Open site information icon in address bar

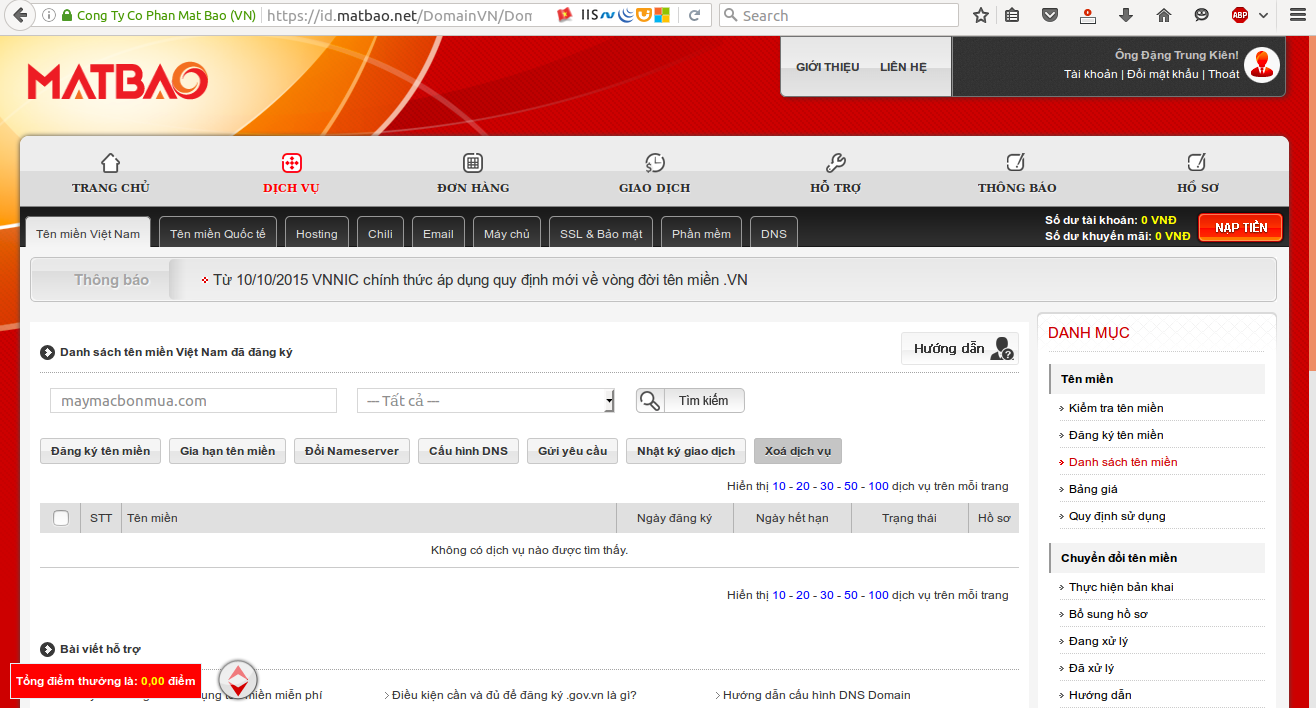(49, 15)
